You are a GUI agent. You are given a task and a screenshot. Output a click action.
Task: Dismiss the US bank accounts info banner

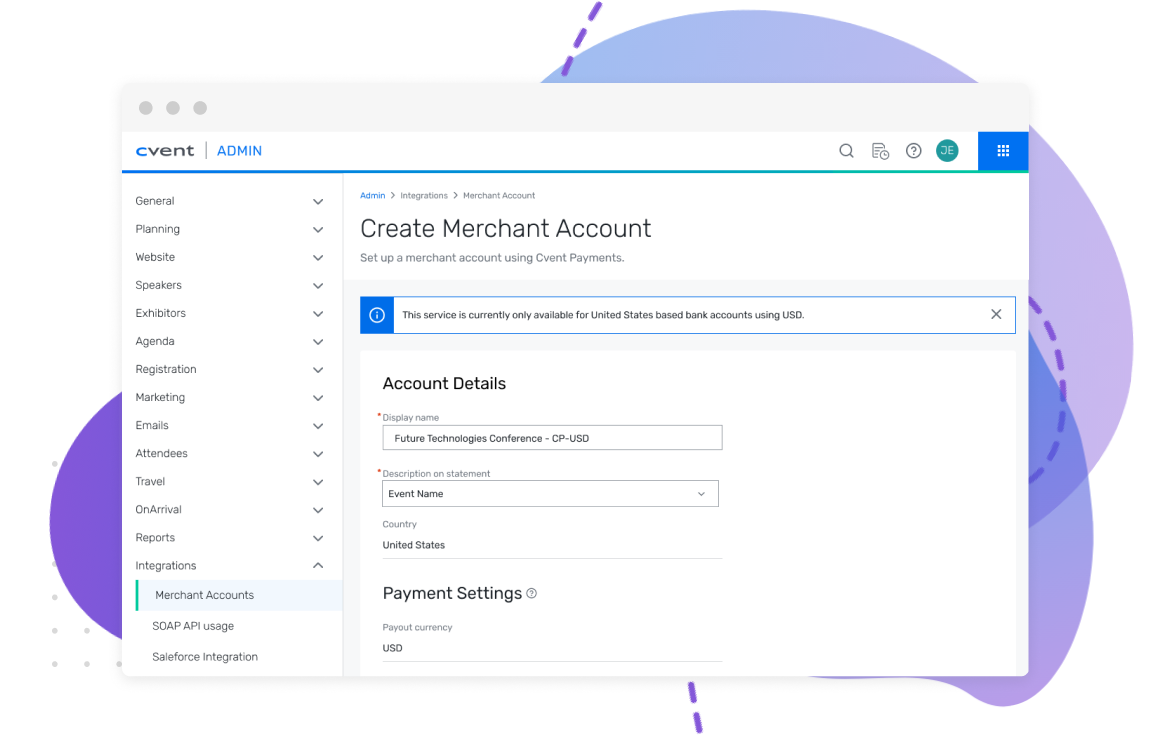(x=996, y=314)
